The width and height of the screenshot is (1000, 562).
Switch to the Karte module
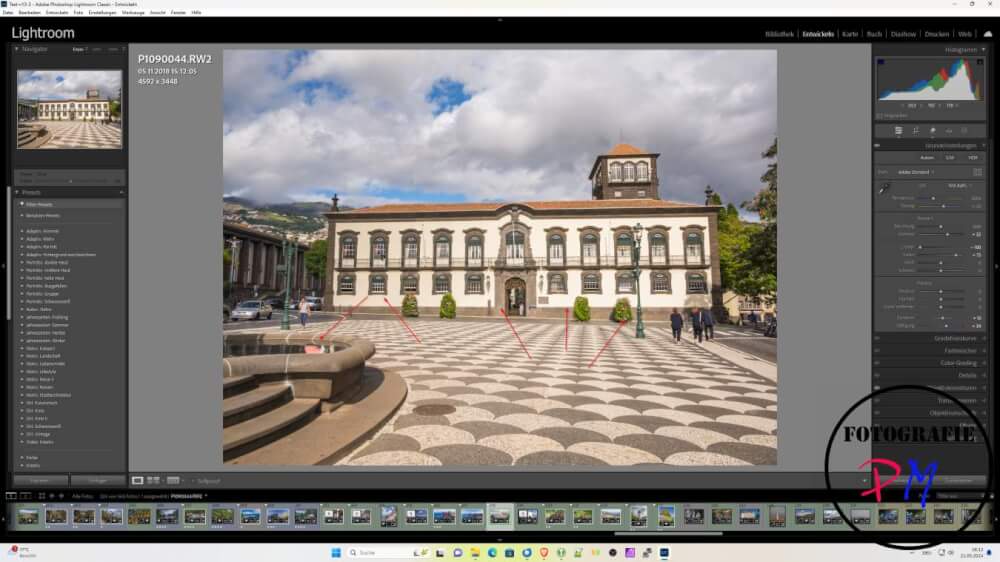coord(850,34)
